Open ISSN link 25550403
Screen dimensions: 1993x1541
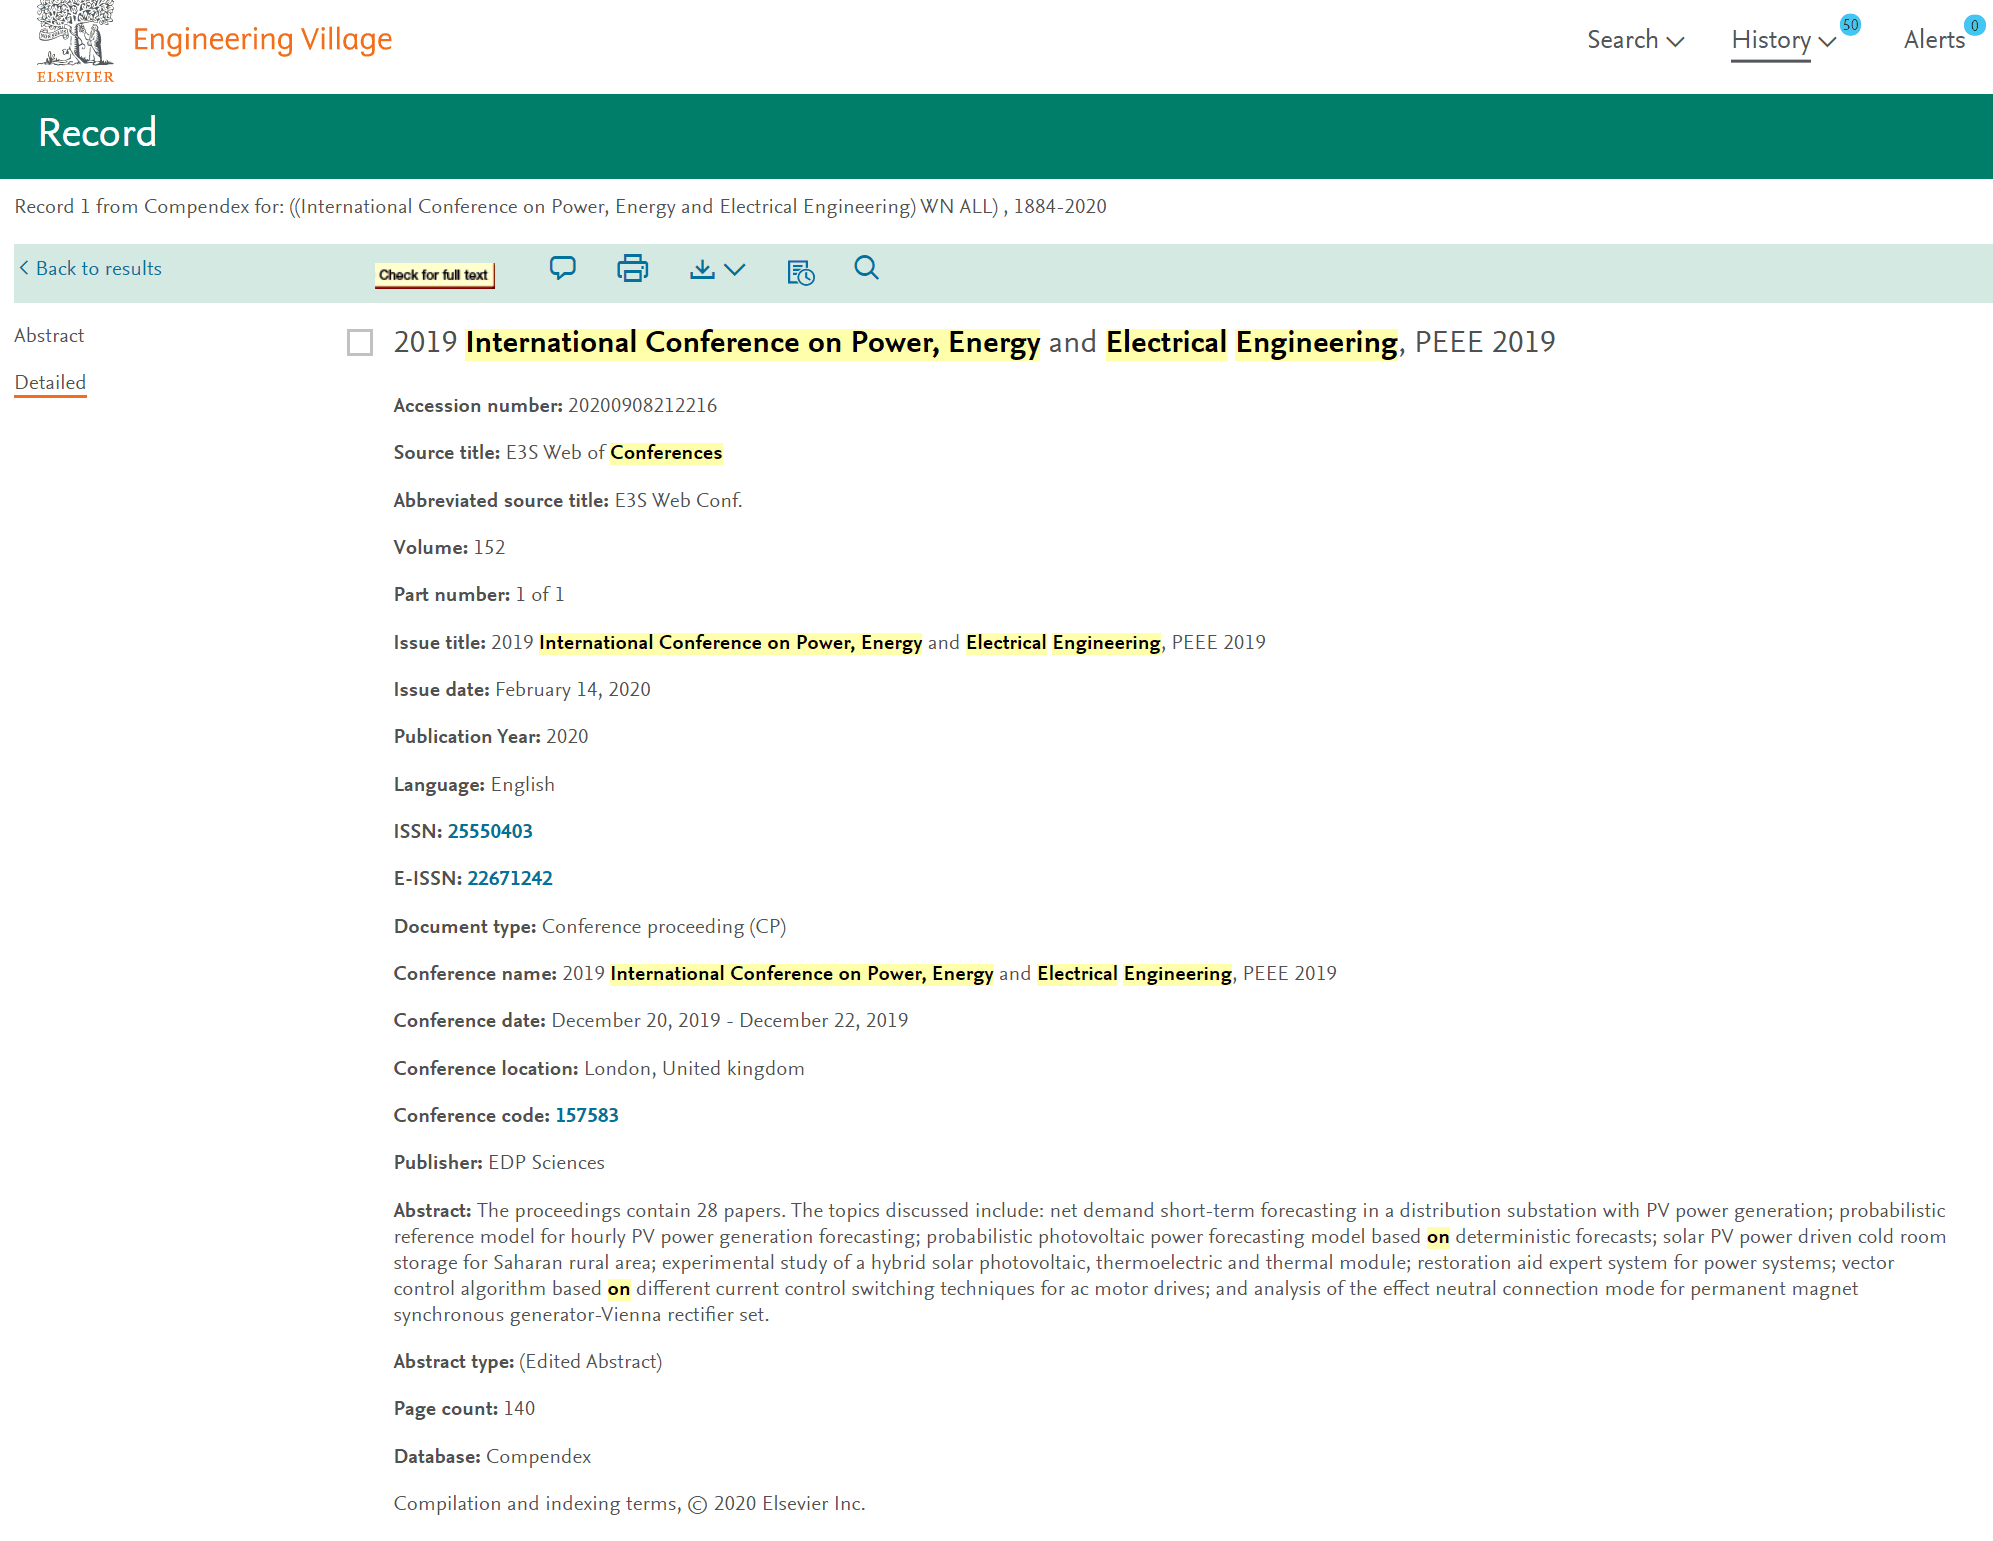[x=490, y=831]
